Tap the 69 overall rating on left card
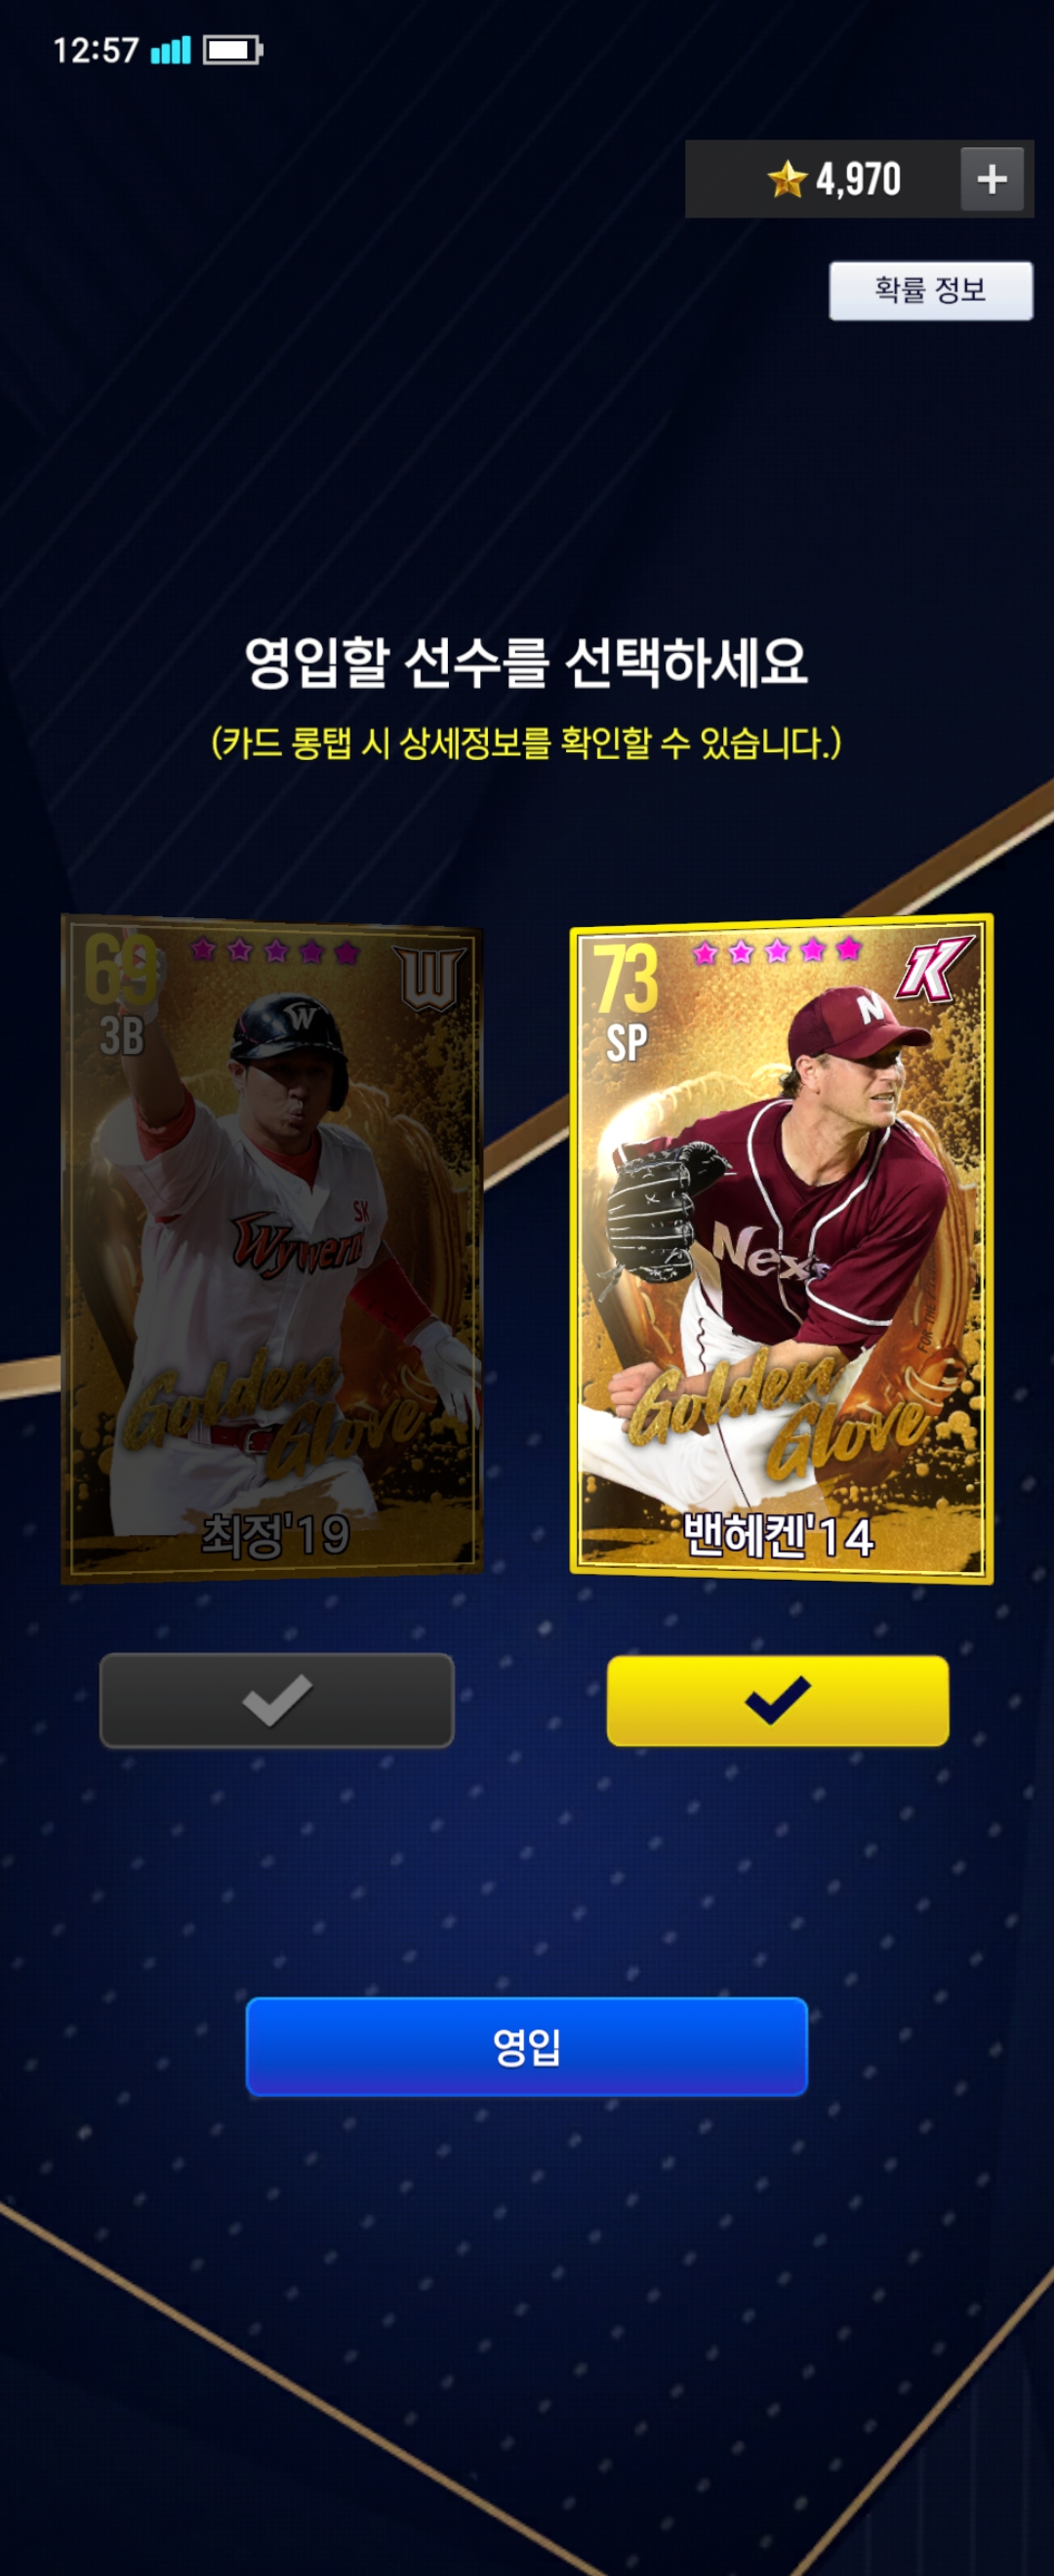This screenshot has height=2576, width=1054. click(121, 970)
